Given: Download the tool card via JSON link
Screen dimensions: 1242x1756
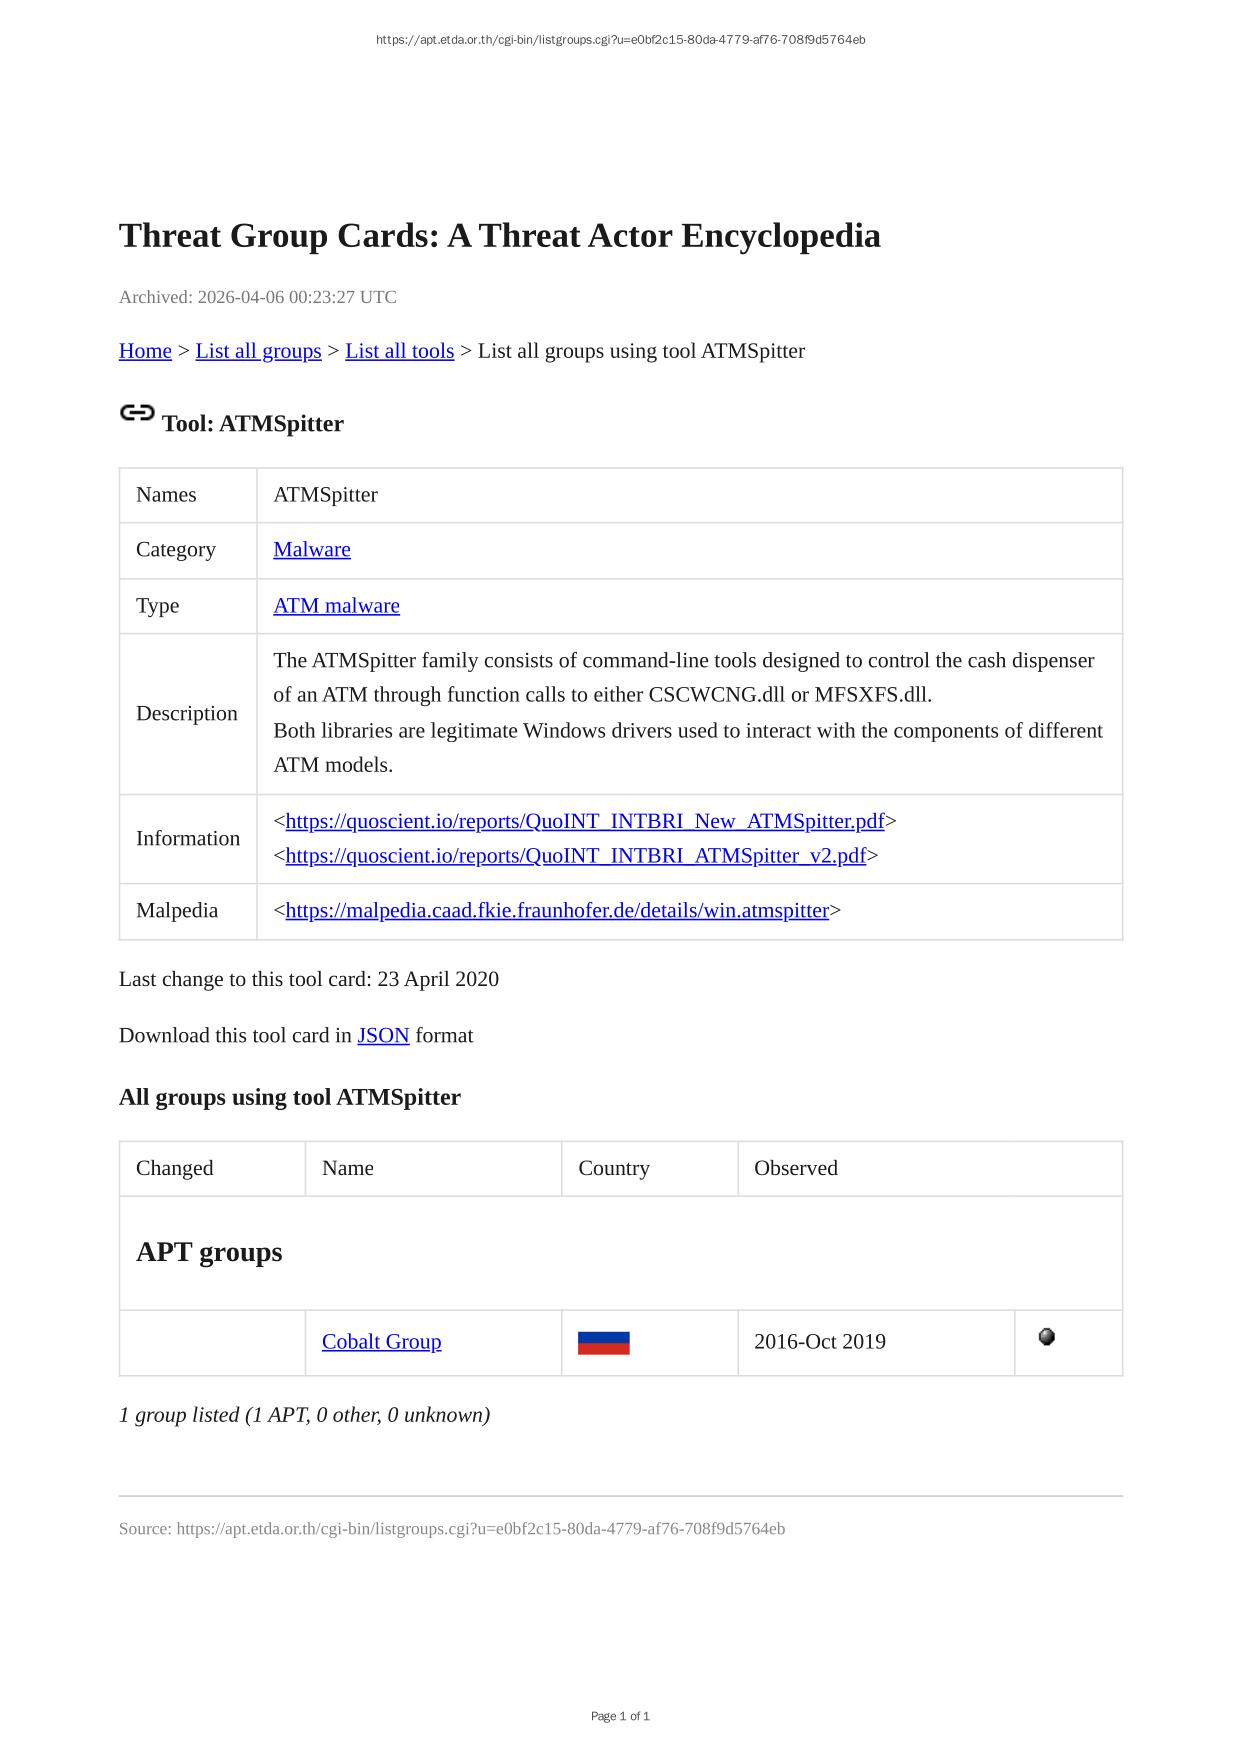Looking at the screenshot, I should tap(383, 1036).
